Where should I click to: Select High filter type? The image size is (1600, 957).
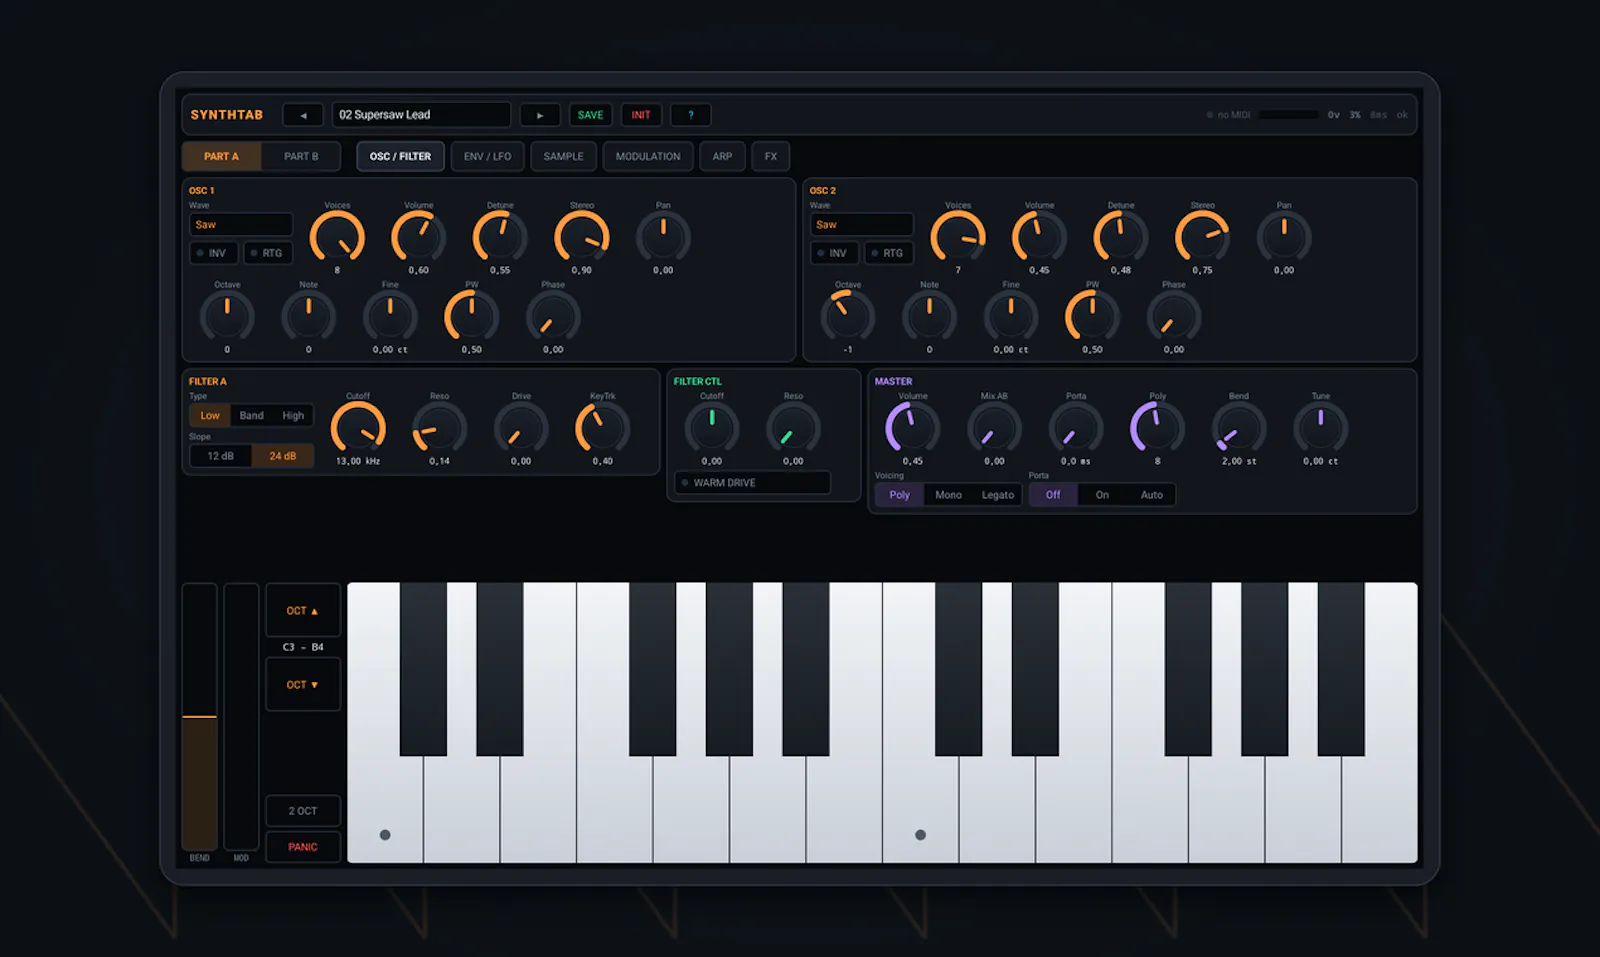293,415
